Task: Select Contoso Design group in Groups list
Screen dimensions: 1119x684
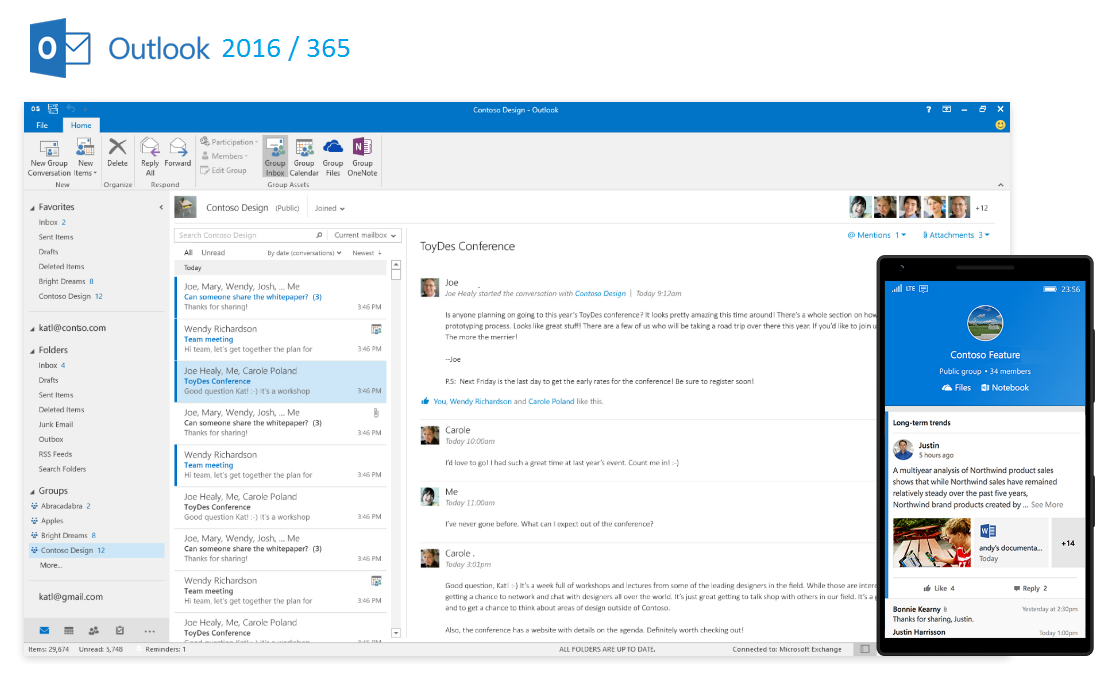Action: pos(96,550)
